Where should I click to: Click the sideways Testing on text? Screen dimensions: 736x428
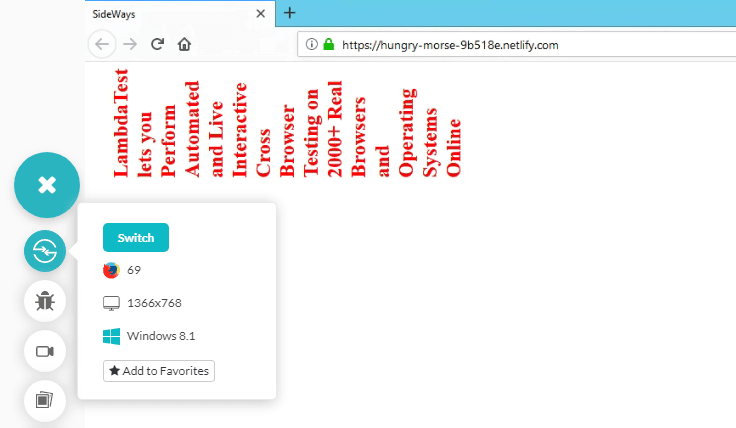[x=311, y=133]
